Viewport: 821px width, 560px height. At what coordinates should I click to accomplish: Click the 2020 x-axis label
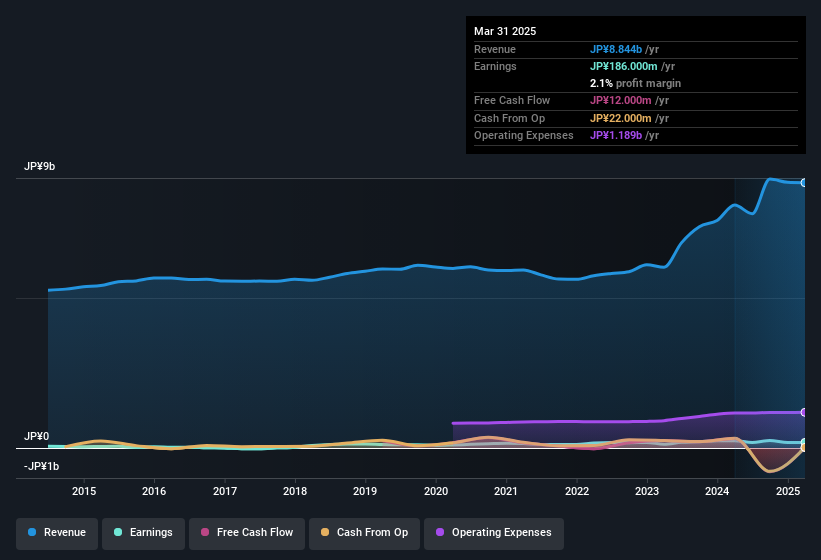pyautogui.click(x=436, y=491)
